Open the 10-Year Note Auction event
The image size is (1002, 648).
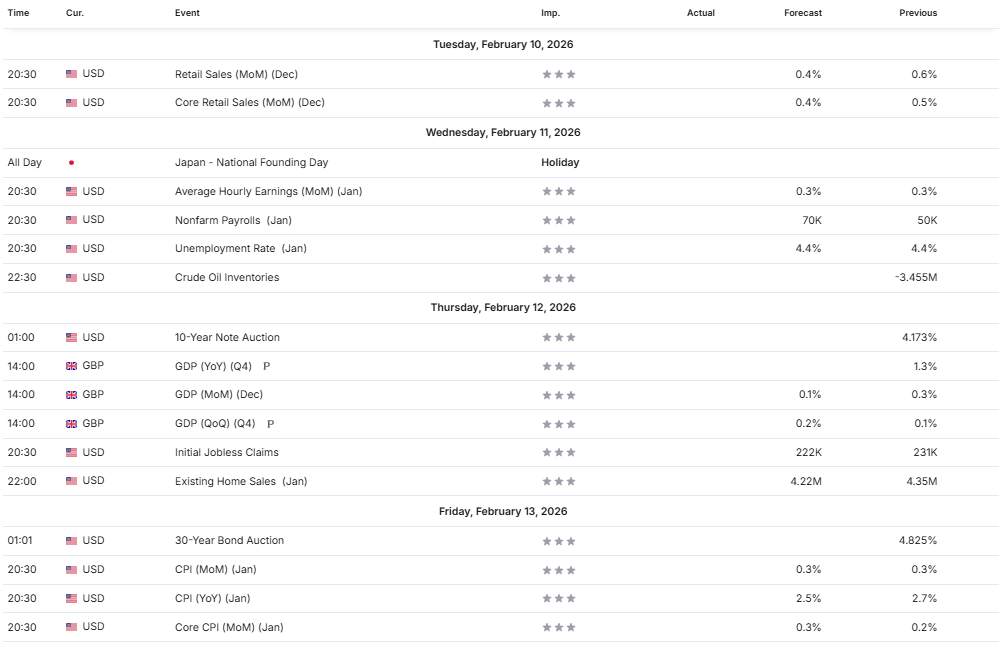click(x=227, y=337)
